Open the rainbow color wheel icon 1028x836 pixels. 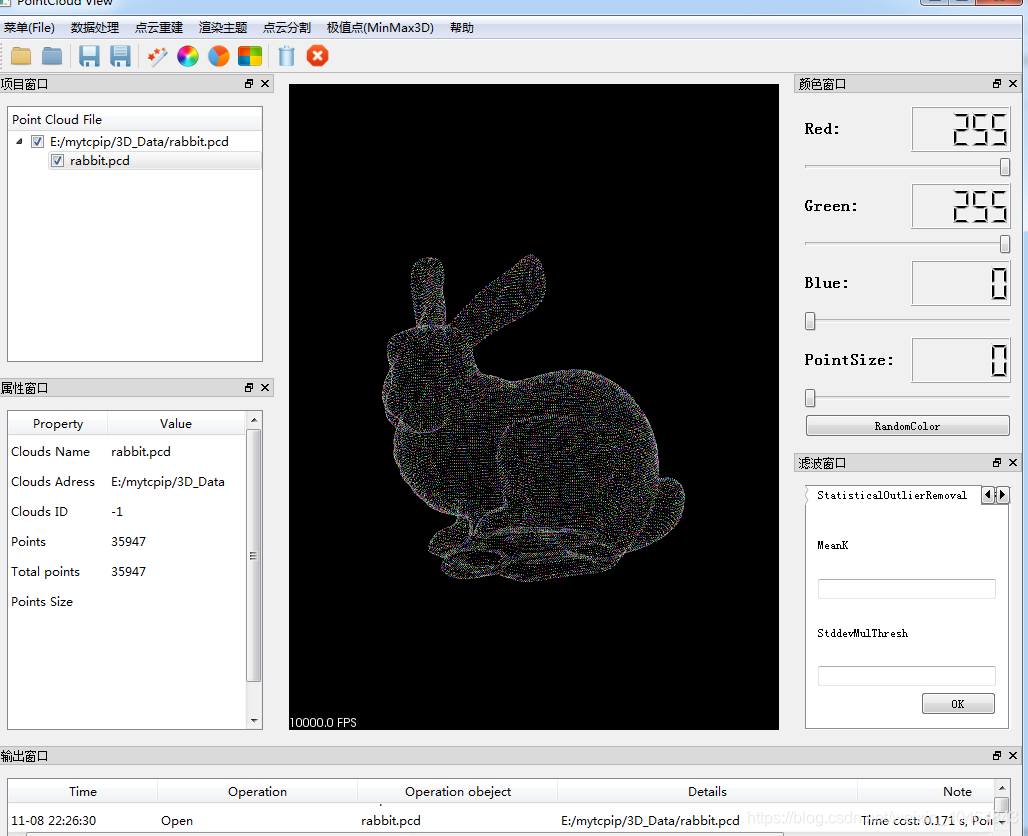(188, 56)
